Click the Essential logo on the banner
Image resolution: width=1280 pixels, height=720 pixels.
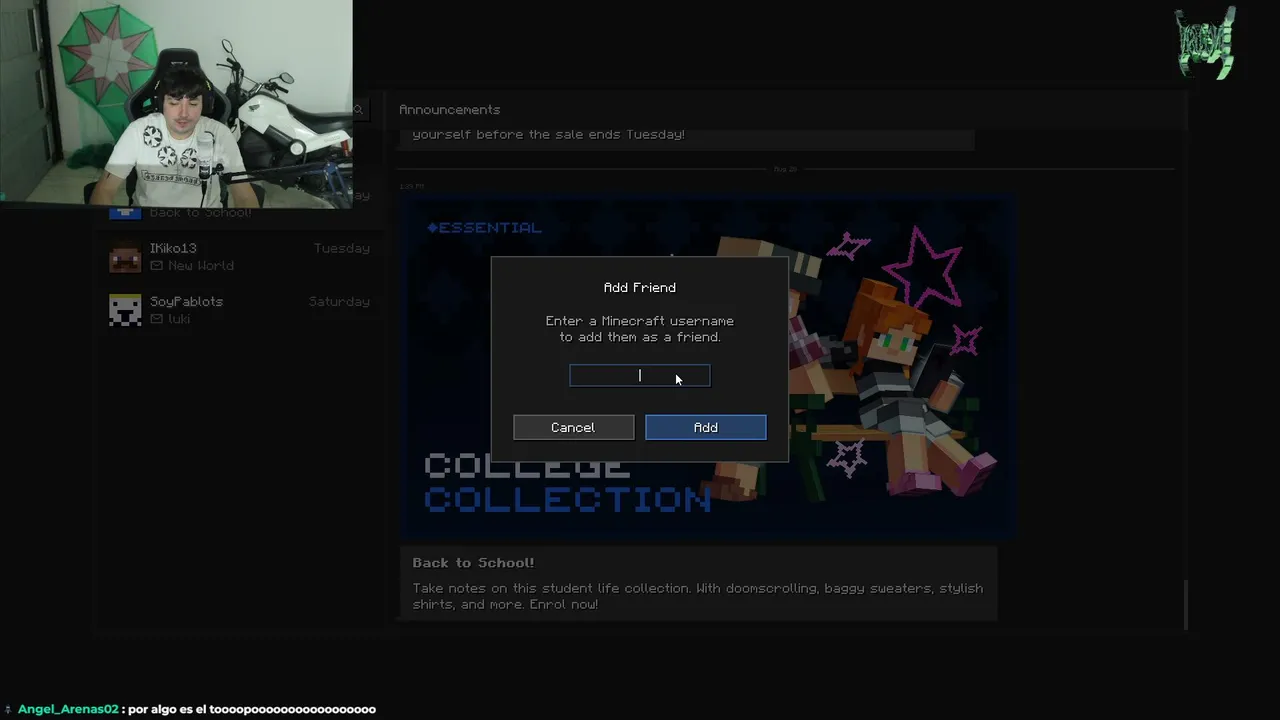coord(484,228)
